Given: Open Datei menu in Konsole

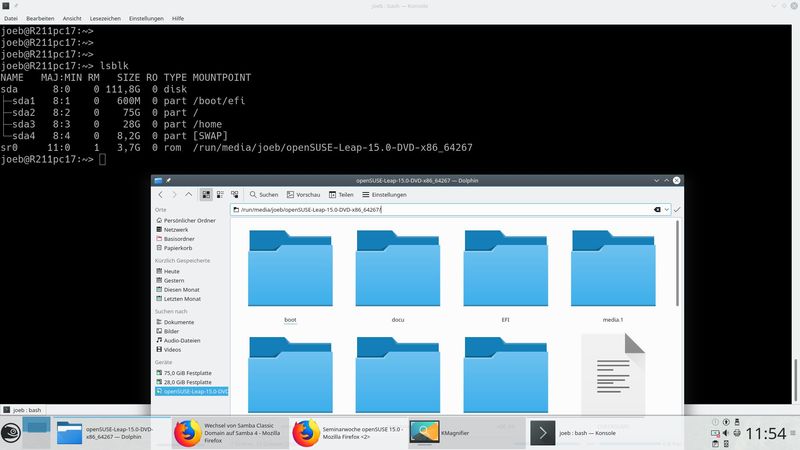Looking at the screenshot, I should coord(11,18).
